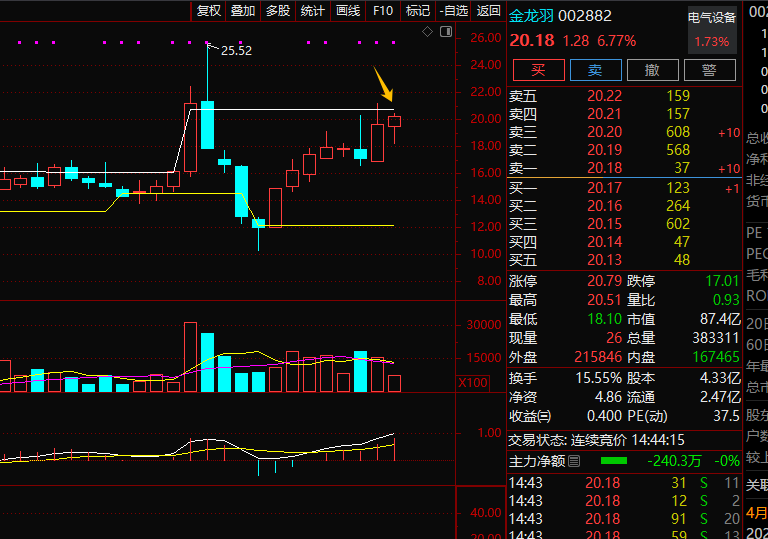Click 换手 value 15.55%
The height and width of the screenshot is (539, 768).
point(599,378)
